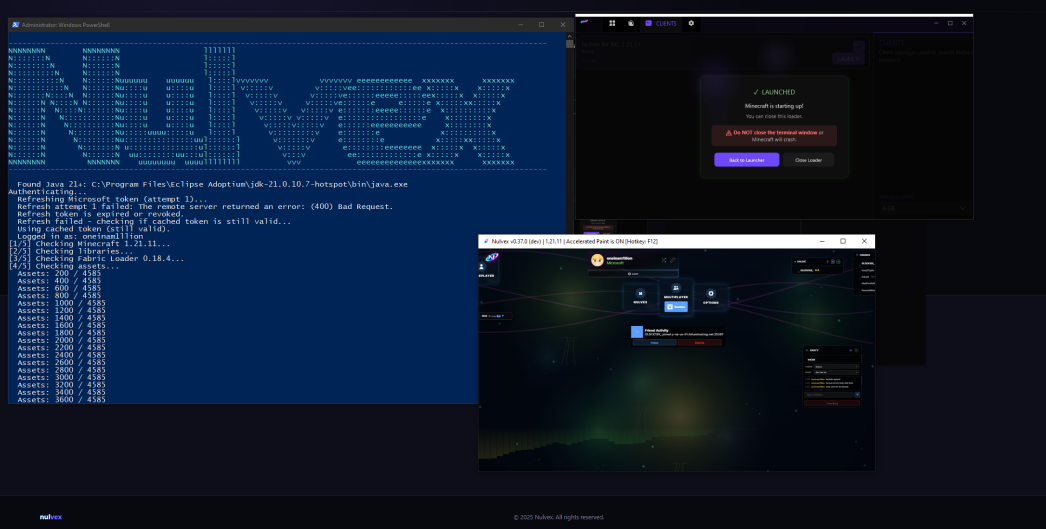The image size is (1046, 529).
Task: Select 'Assets: 3600 / 4585' line
Action: [x=61, y=400]
